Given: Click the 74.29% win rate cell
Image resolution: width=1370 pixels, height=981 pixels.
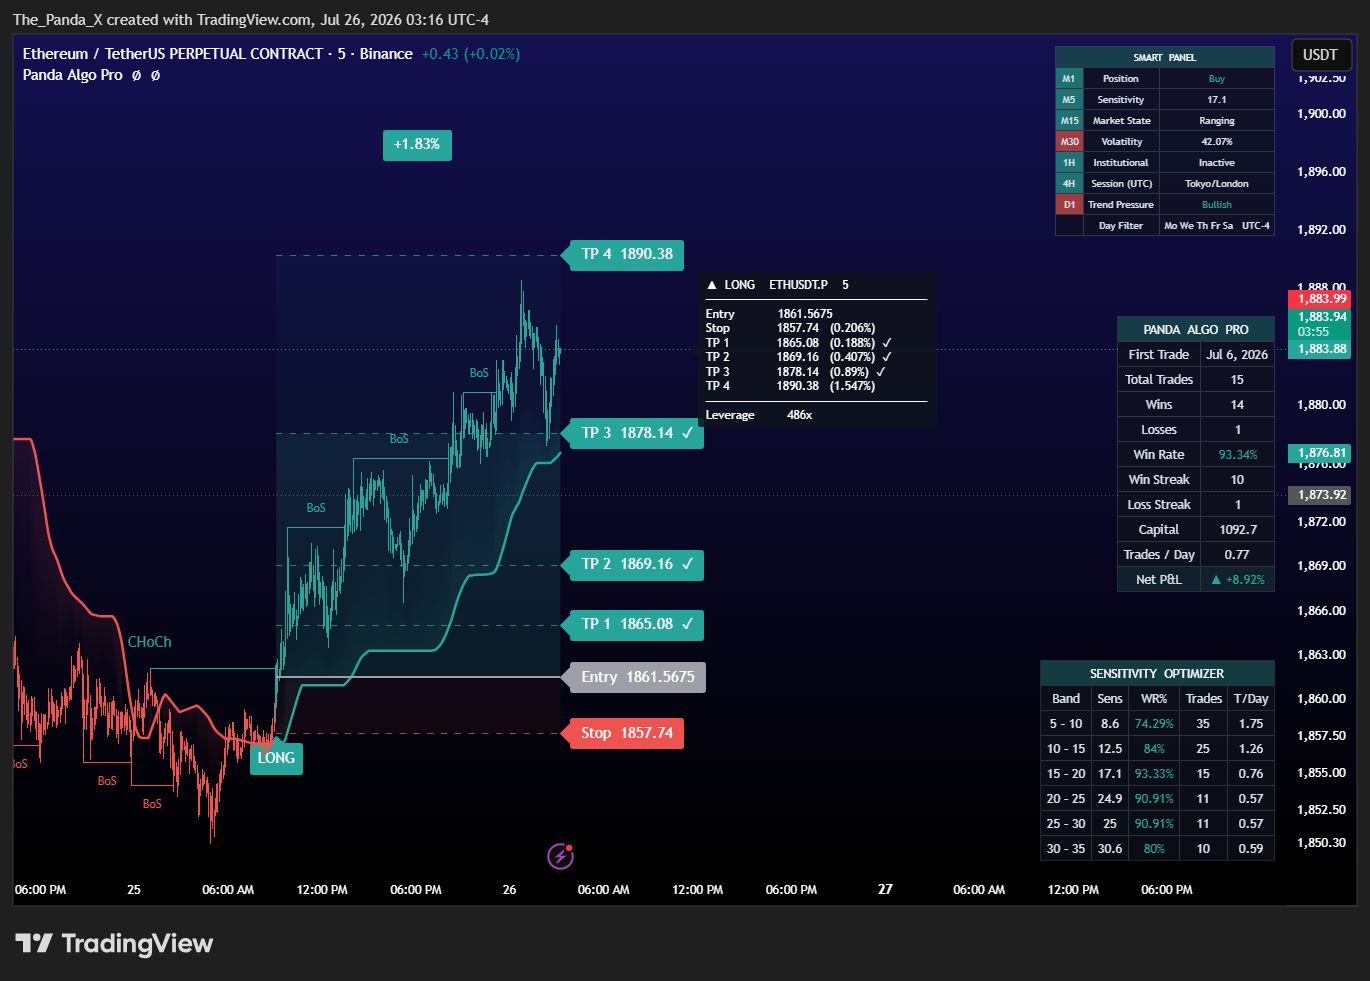Looking at the screenshot, I should [x=1154, y=723].
